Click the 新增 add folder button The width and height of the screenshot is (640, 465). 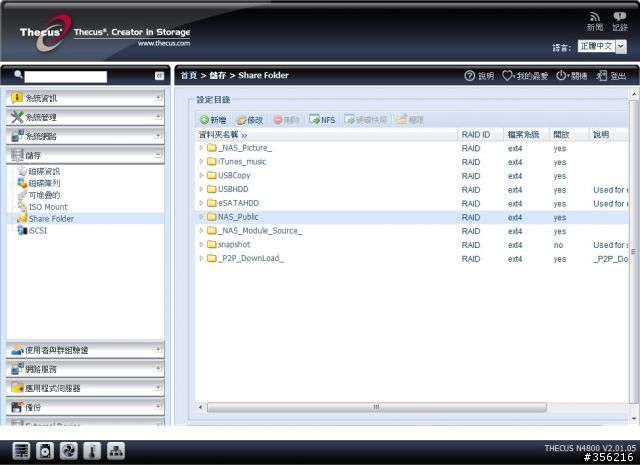(213, 120)
